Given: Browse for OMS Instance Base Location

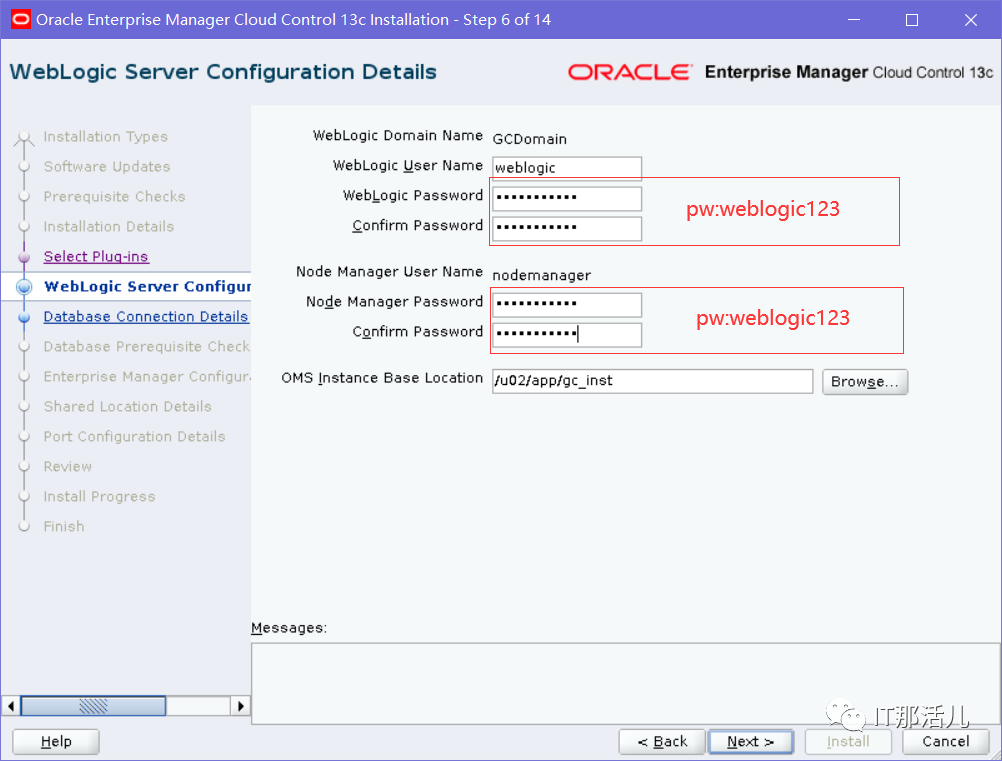Looking at the screenshot, I should point(865,381).
